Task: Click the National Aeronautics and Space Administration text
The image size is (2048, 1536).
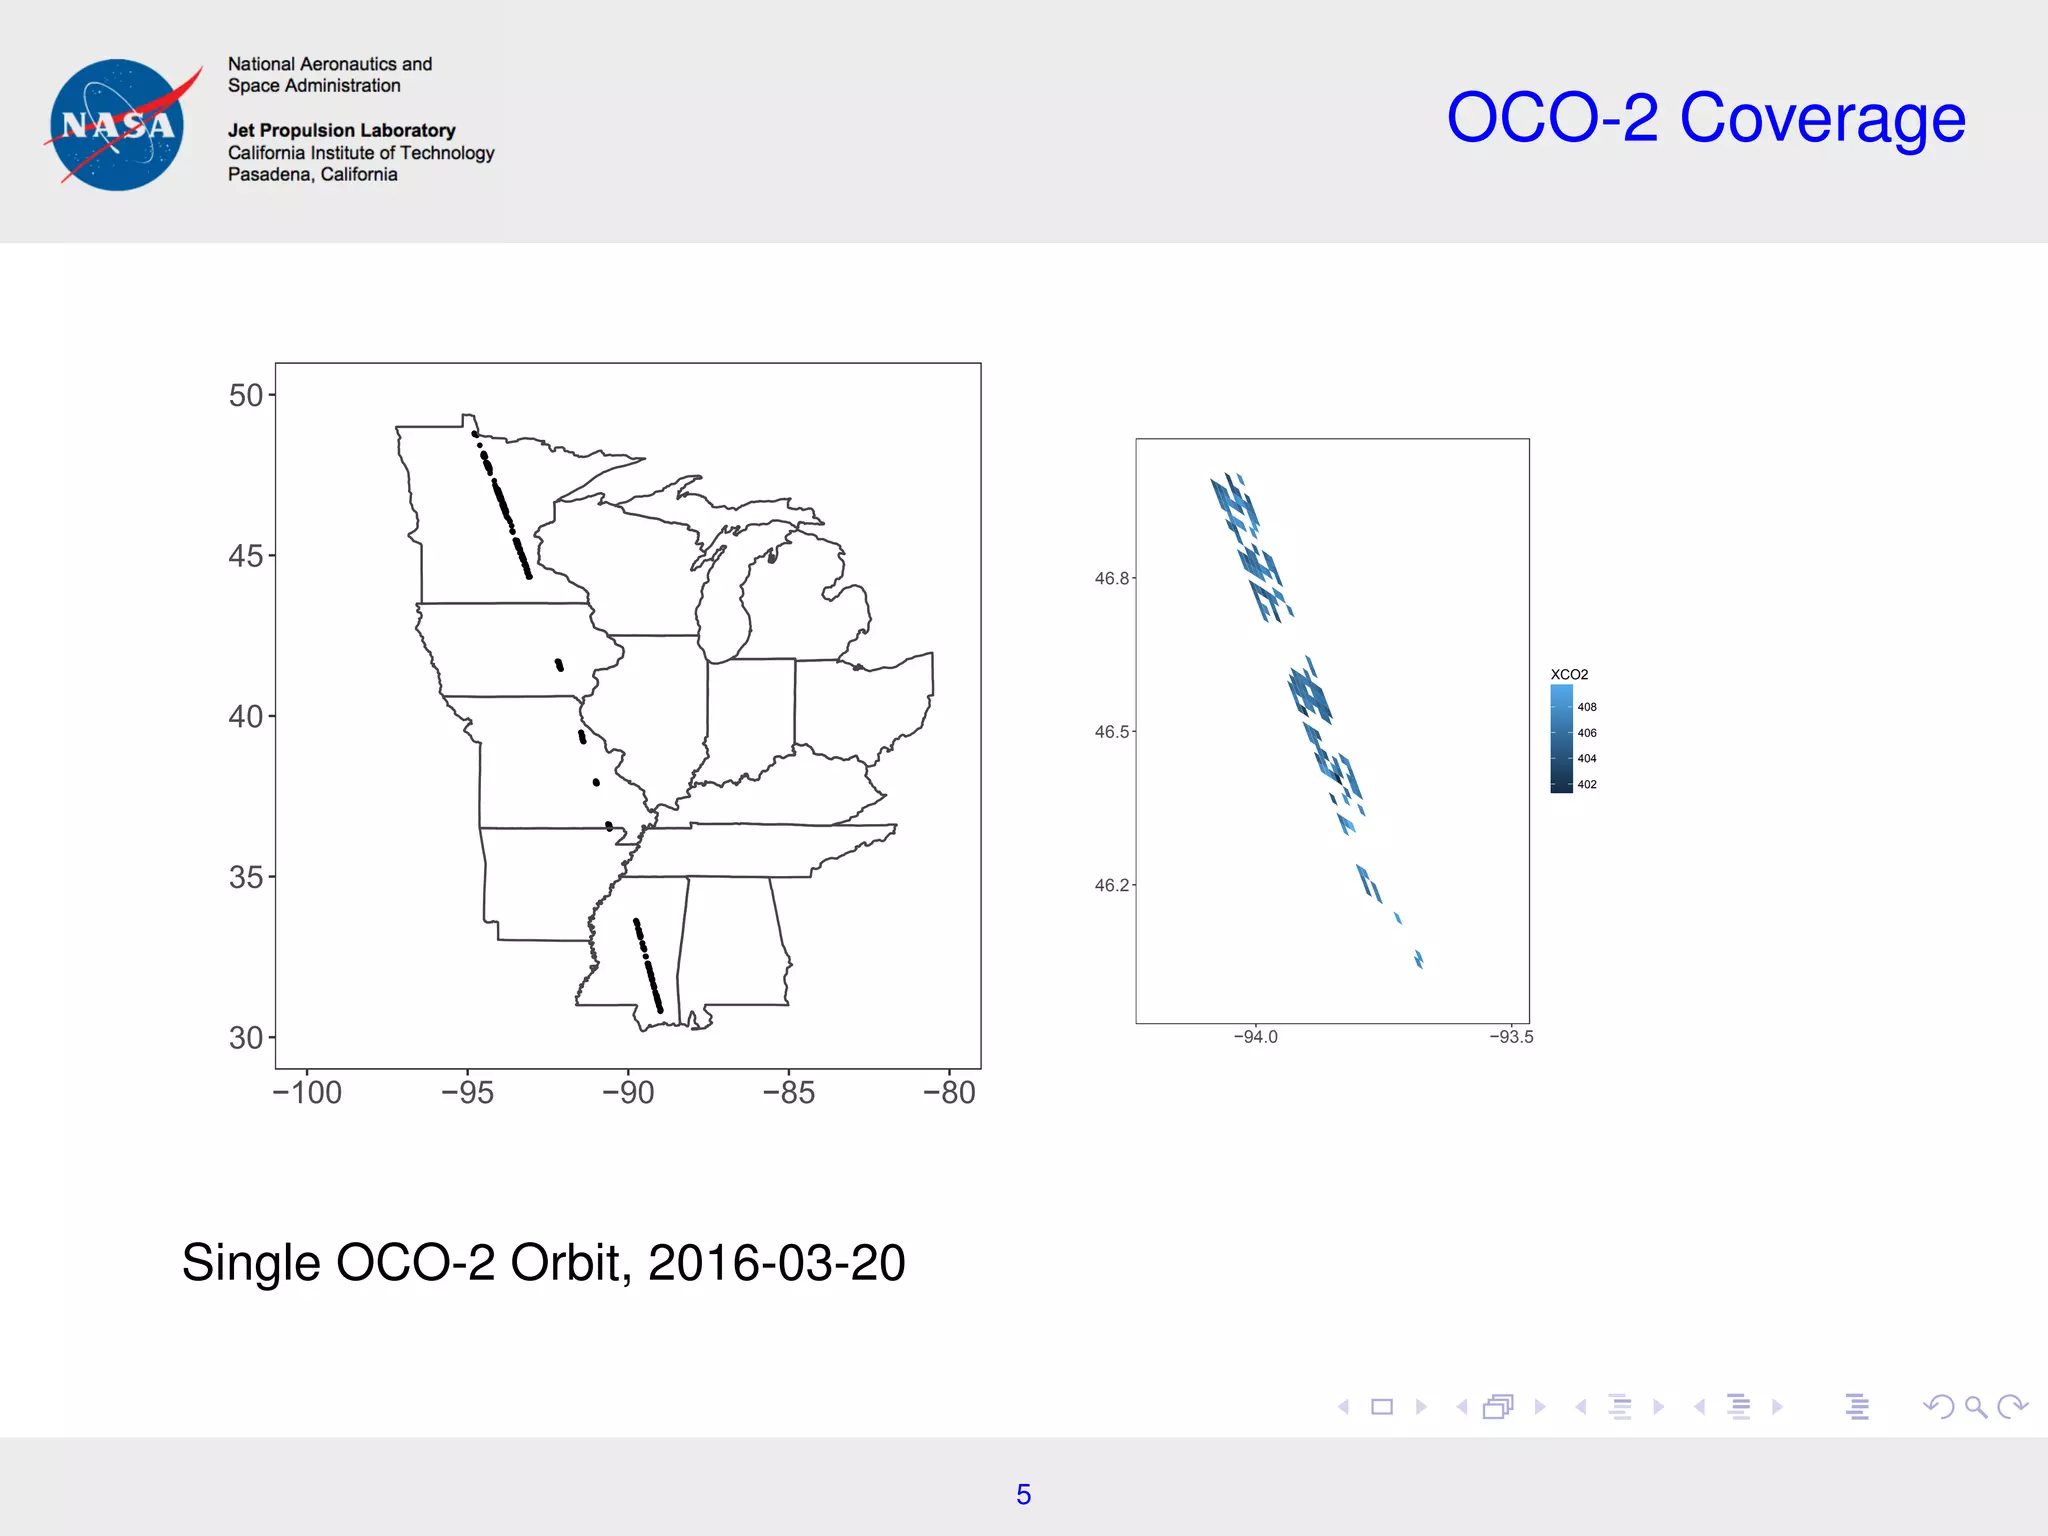Action: coord(330,75)
